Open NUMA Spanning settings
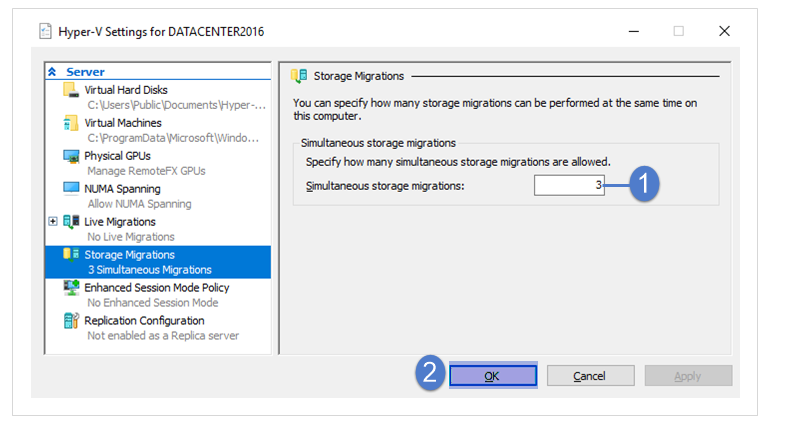This screenshot has height=438, width=789. 122,189
